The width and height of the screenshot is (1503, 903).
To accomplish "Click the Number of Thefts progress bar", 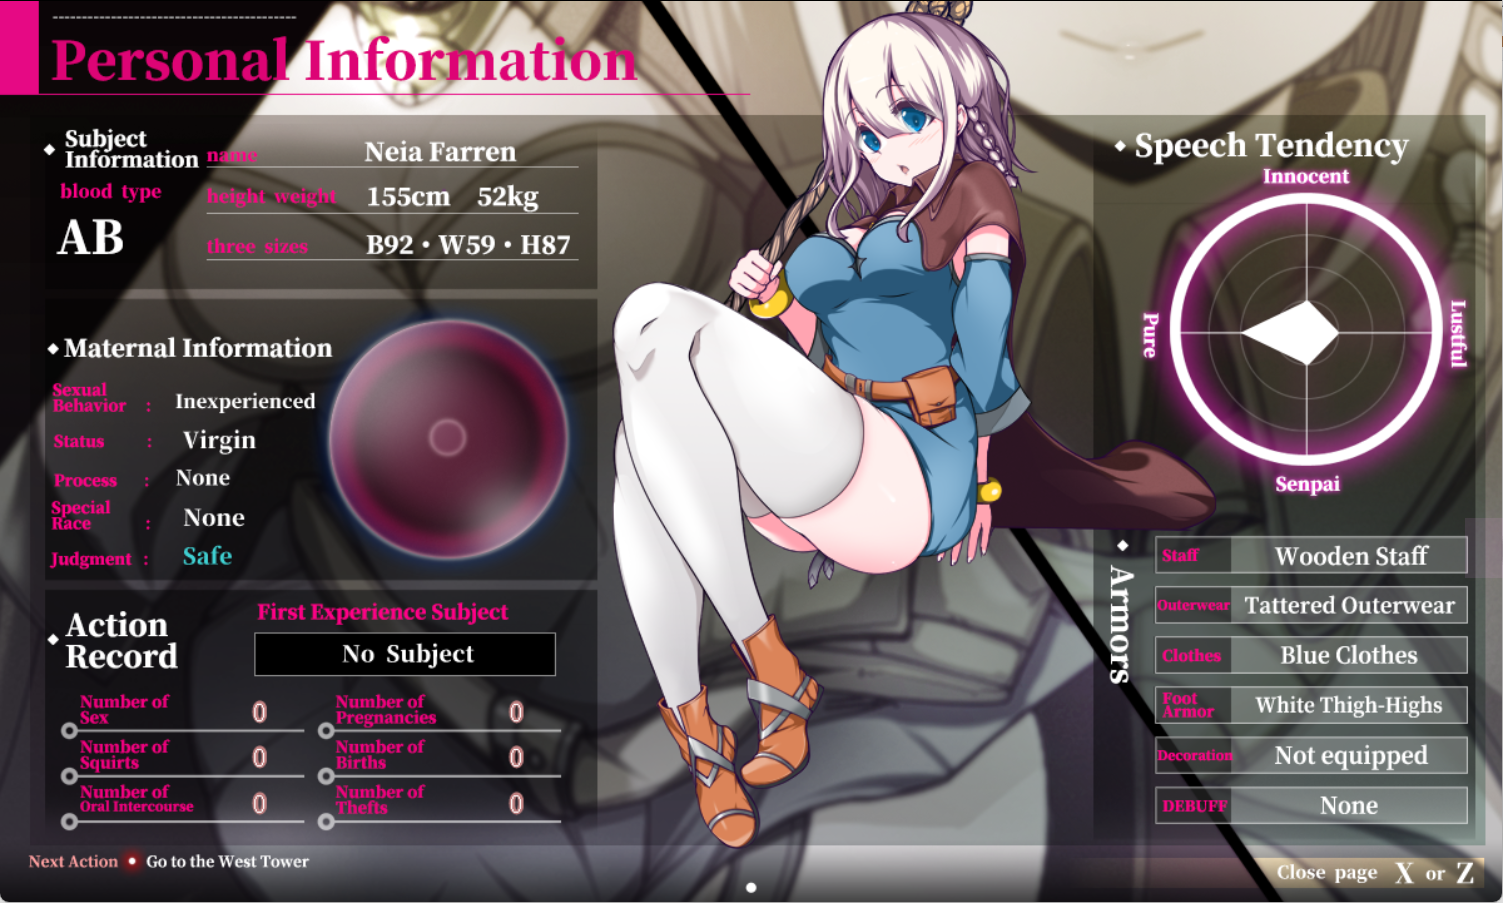I will [x=441, y=821].
